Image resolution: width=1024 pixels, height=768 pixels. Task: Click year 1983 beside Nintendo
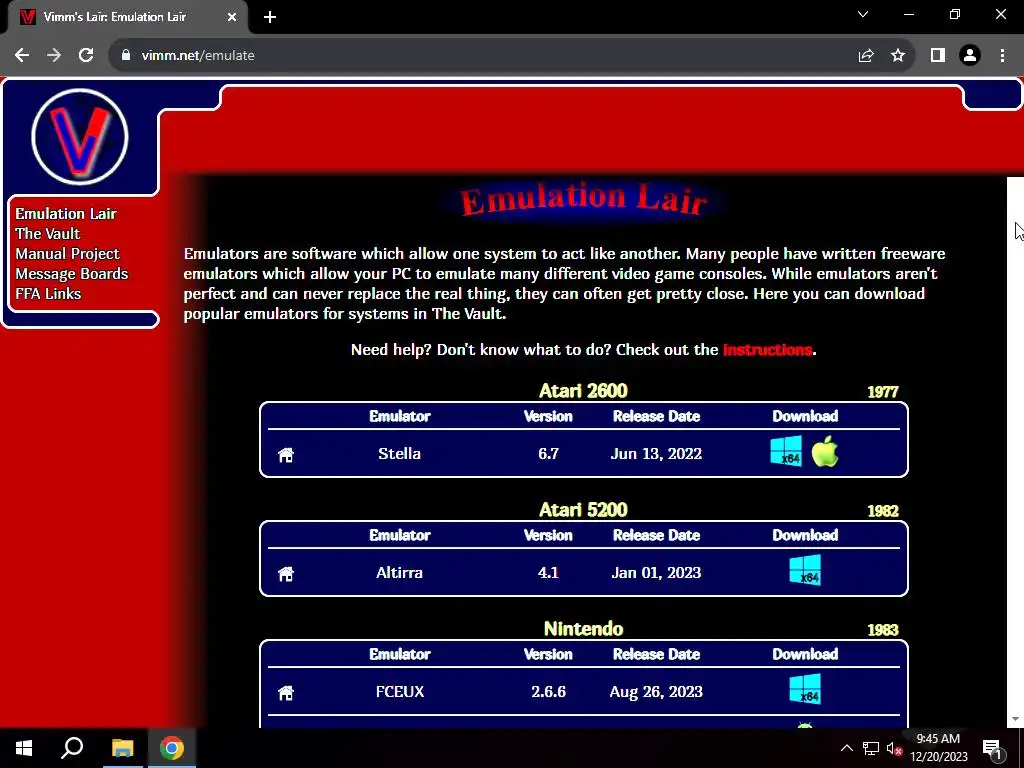(x=883, y=630)
